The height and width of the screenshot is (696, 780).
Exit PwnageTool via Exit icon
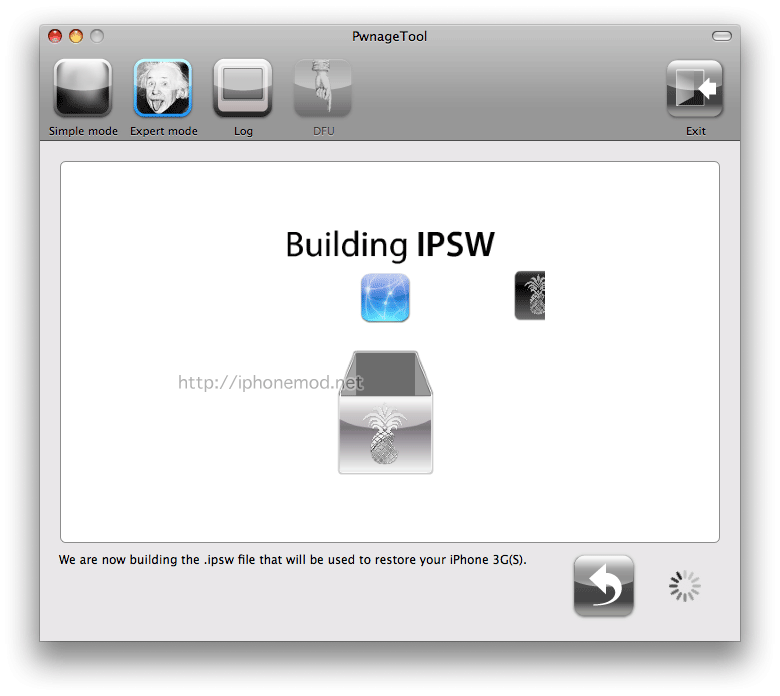tap(694, 89)
